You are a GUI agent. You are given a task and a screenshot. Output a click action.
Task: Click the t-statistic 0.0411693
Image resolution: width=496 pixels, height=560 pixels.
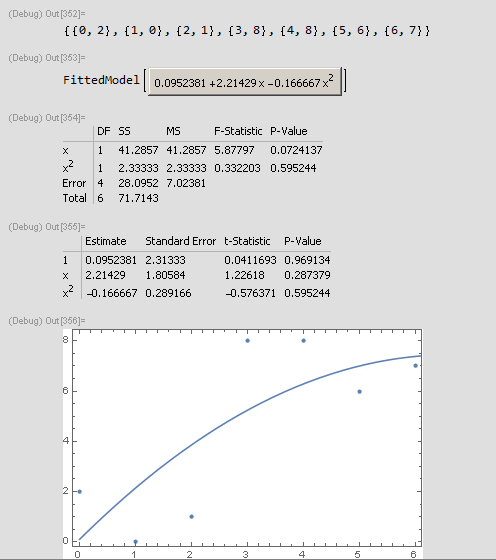(x=250, y=260)
